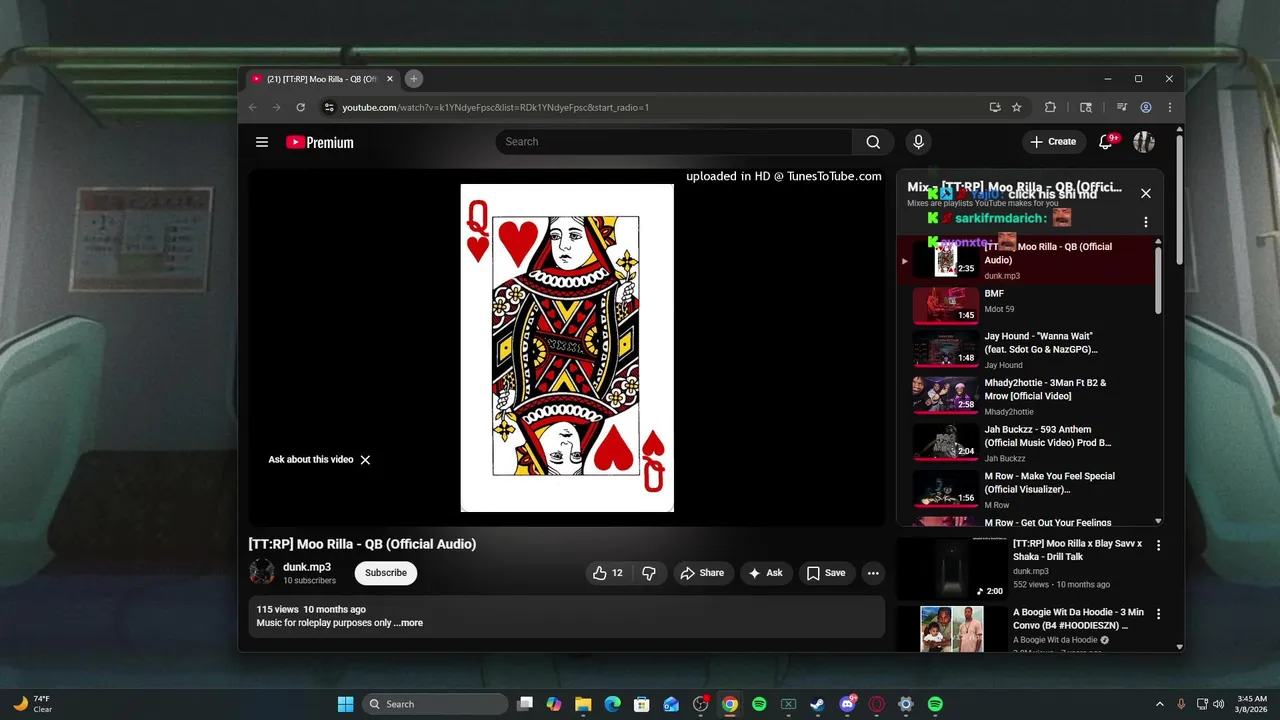Open File Explorer from taskbar
1280x720 pixels.
[583, 704]
